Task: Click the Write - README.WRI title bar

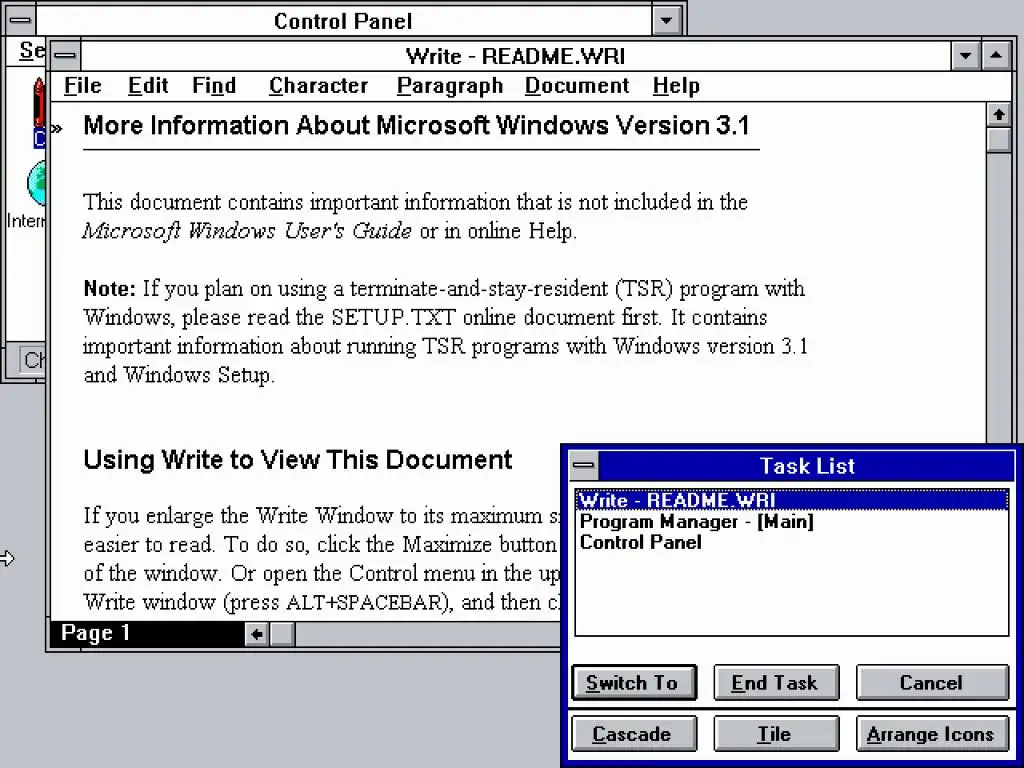Action: click(x=515, y=56)
